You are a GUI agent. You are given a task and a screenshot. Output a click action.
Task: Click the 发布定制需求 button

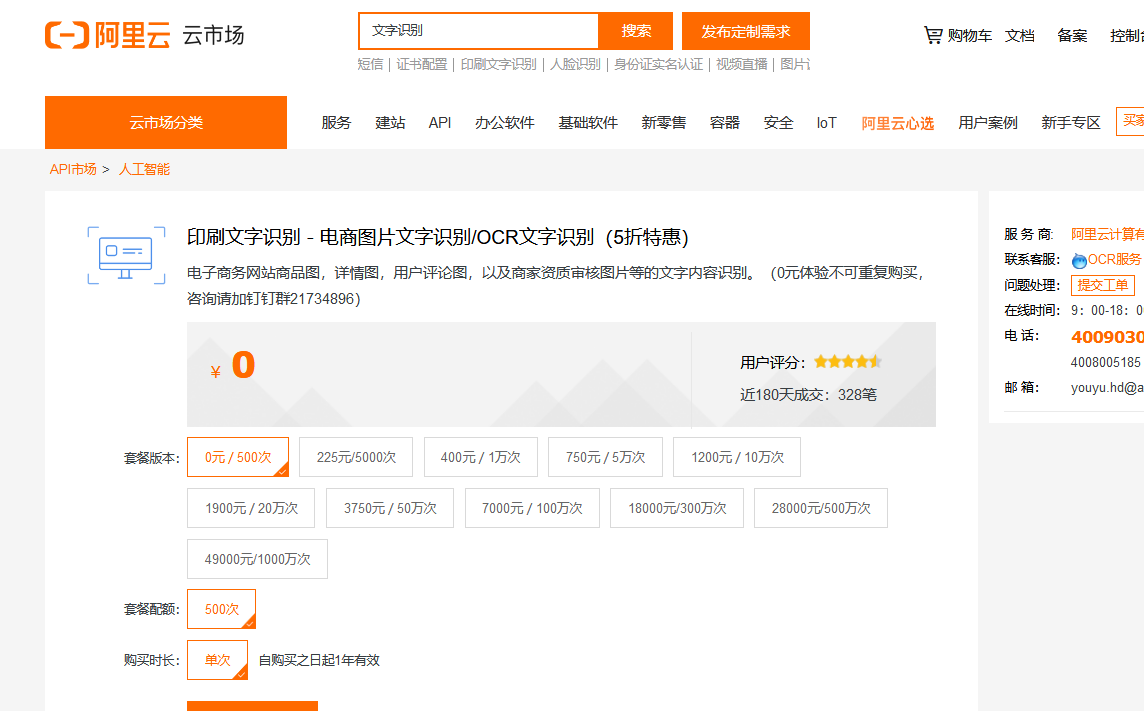pyautogui.click(x=746, y=31)
